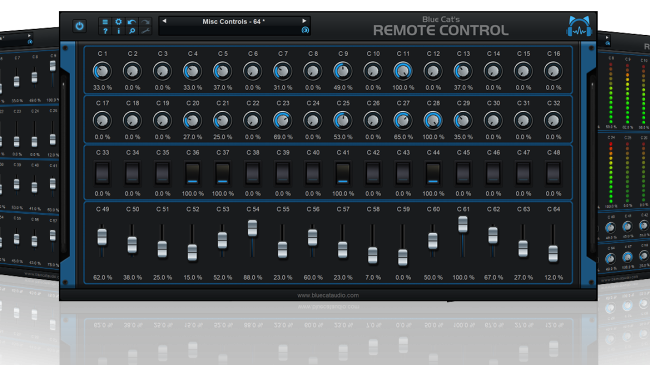Image resolution: width=650 pixels, height=365 pixels.
Task: Open the main menu icon
Action: pyautogui.click(x=105, y=22)
